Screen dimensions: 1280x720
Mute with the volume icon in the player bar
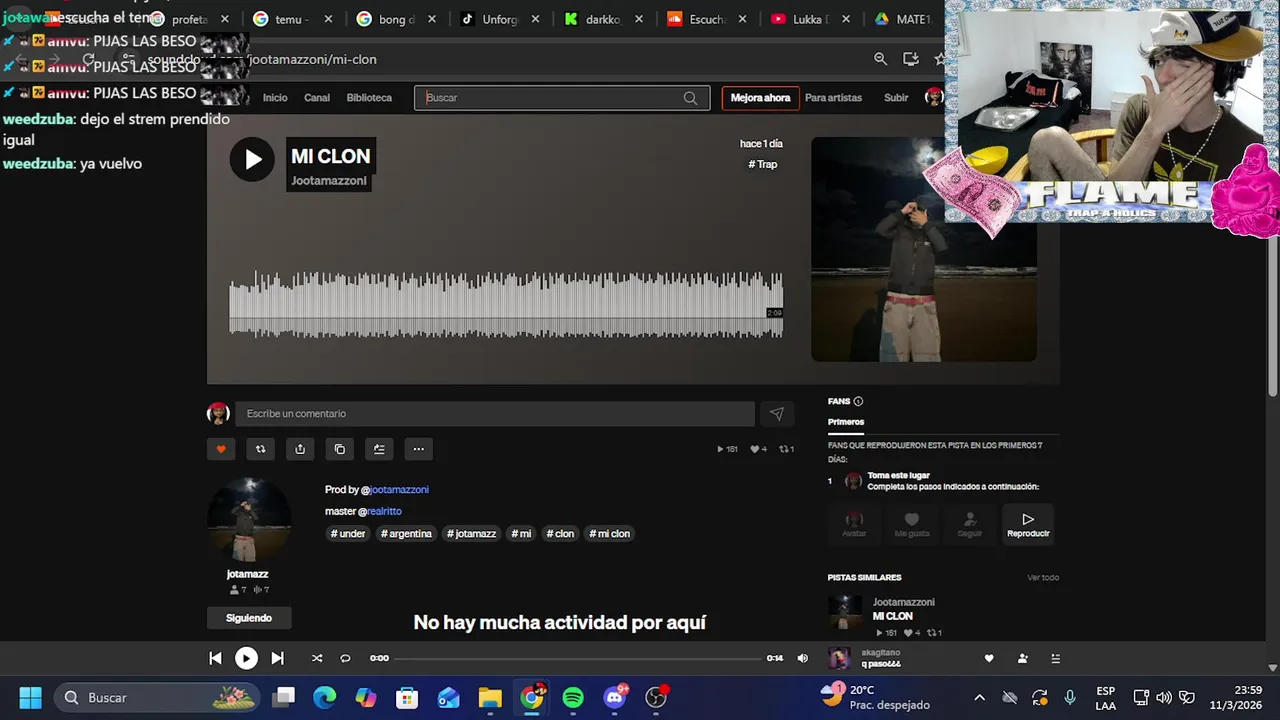pos(802,658)
